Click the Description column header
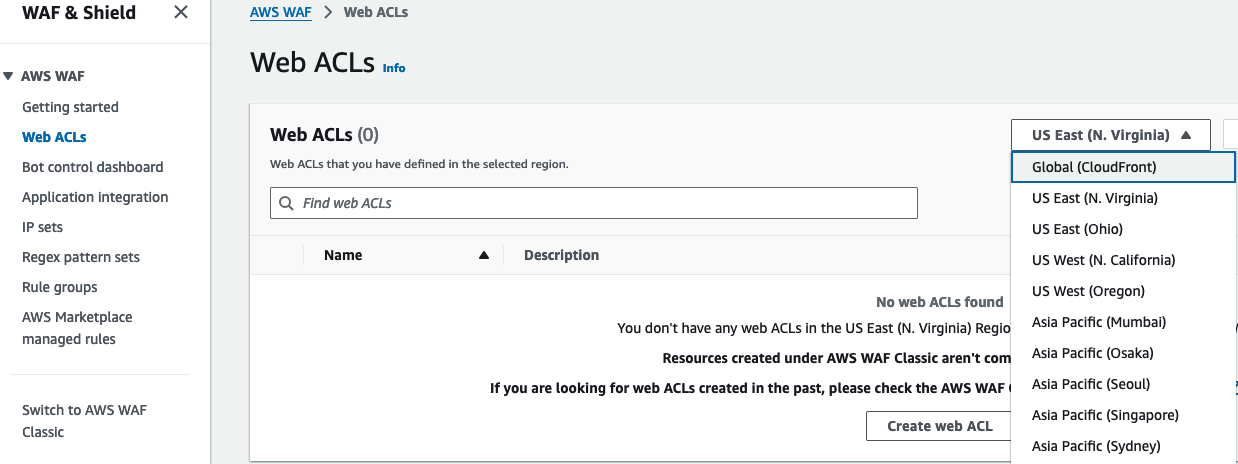 tap(561, 255)
